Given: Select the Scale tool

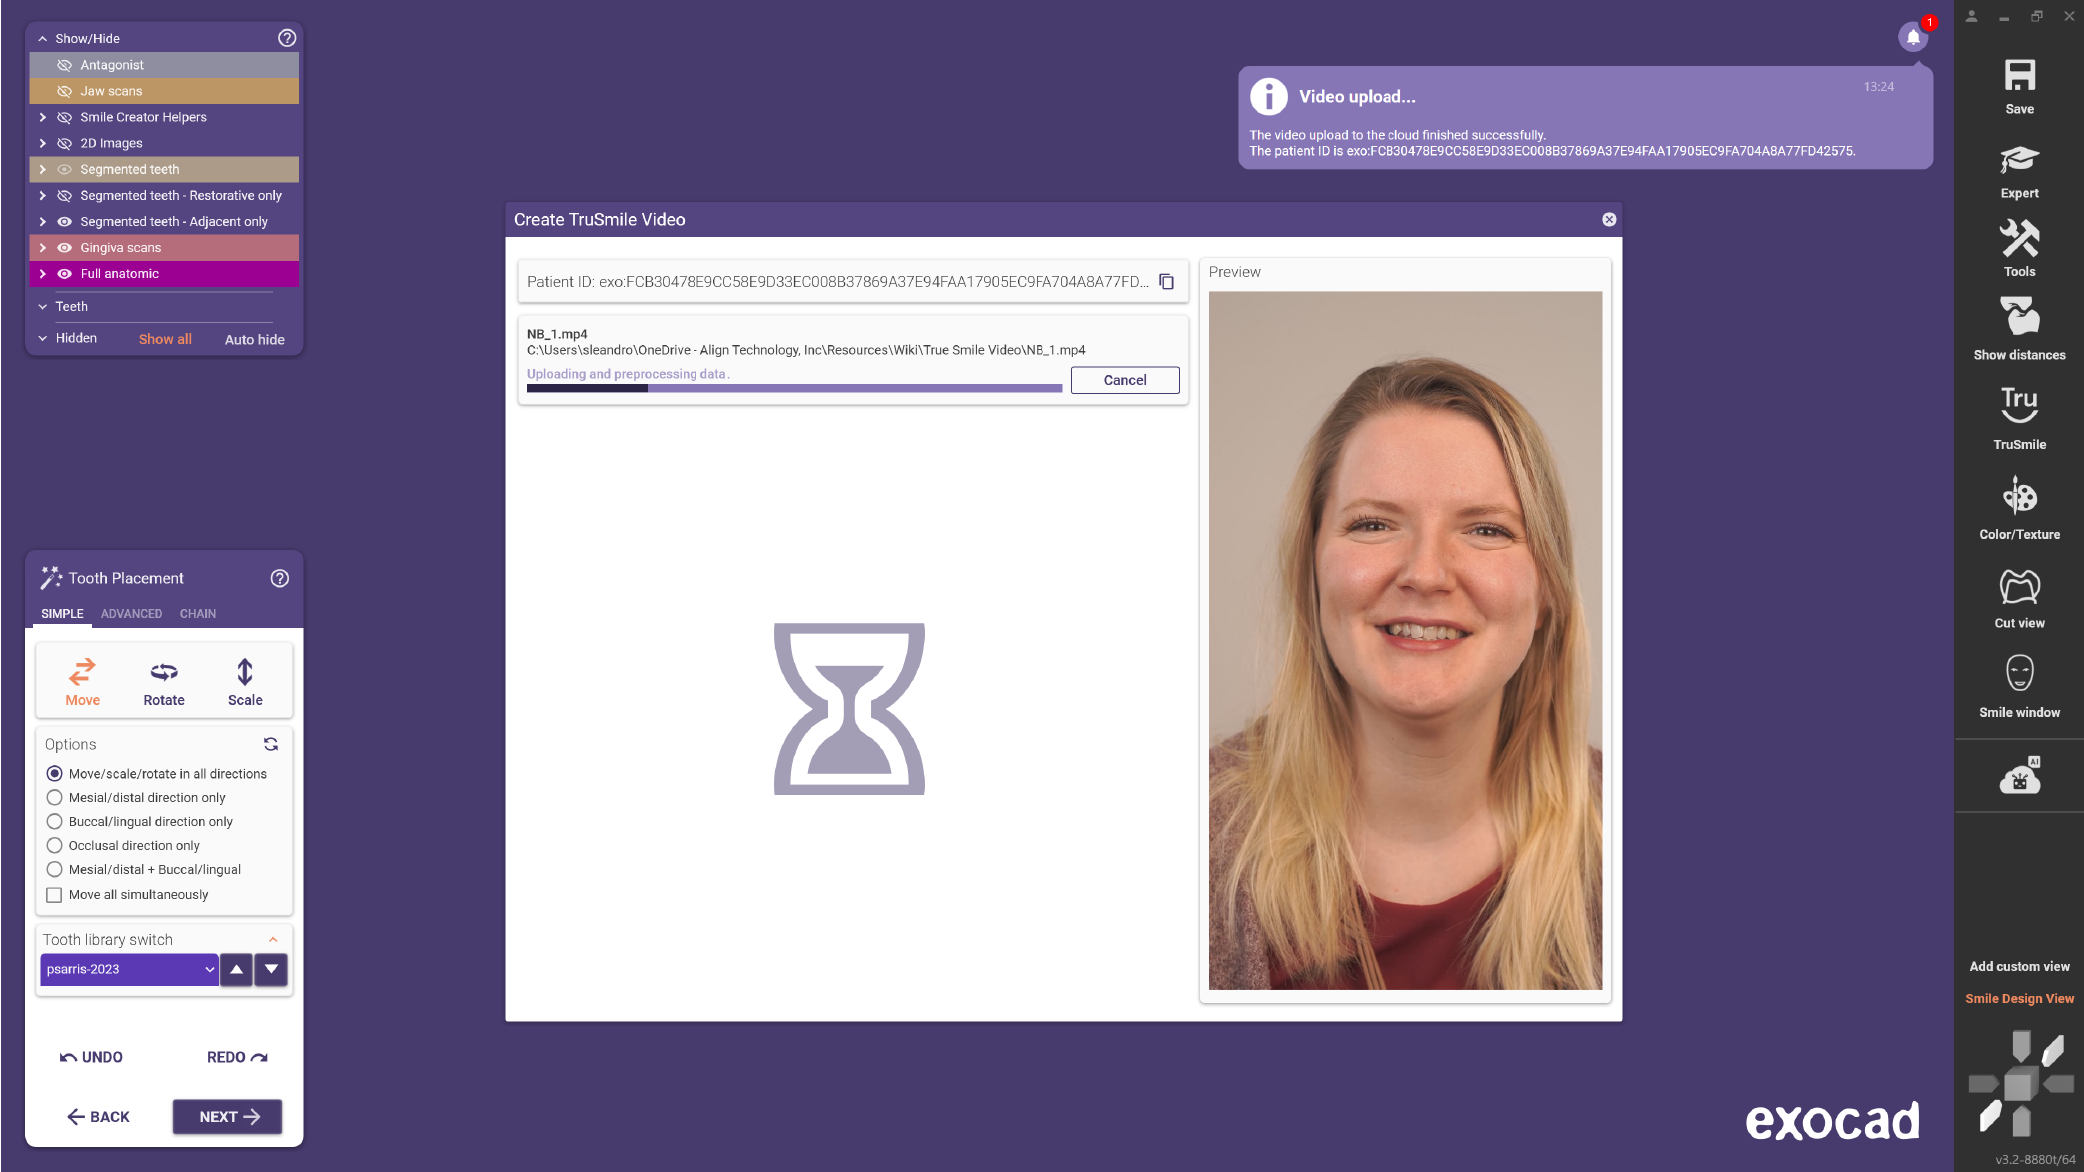Looking at the screenshot, I should (245, 682).
